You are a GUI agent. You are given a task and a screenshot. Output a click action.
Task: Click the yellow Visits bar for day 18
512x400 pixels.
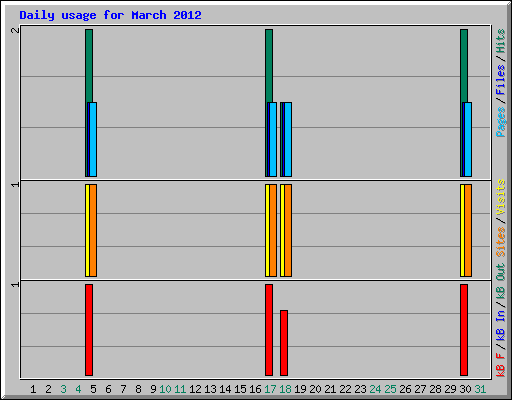(x=282, y=230)
